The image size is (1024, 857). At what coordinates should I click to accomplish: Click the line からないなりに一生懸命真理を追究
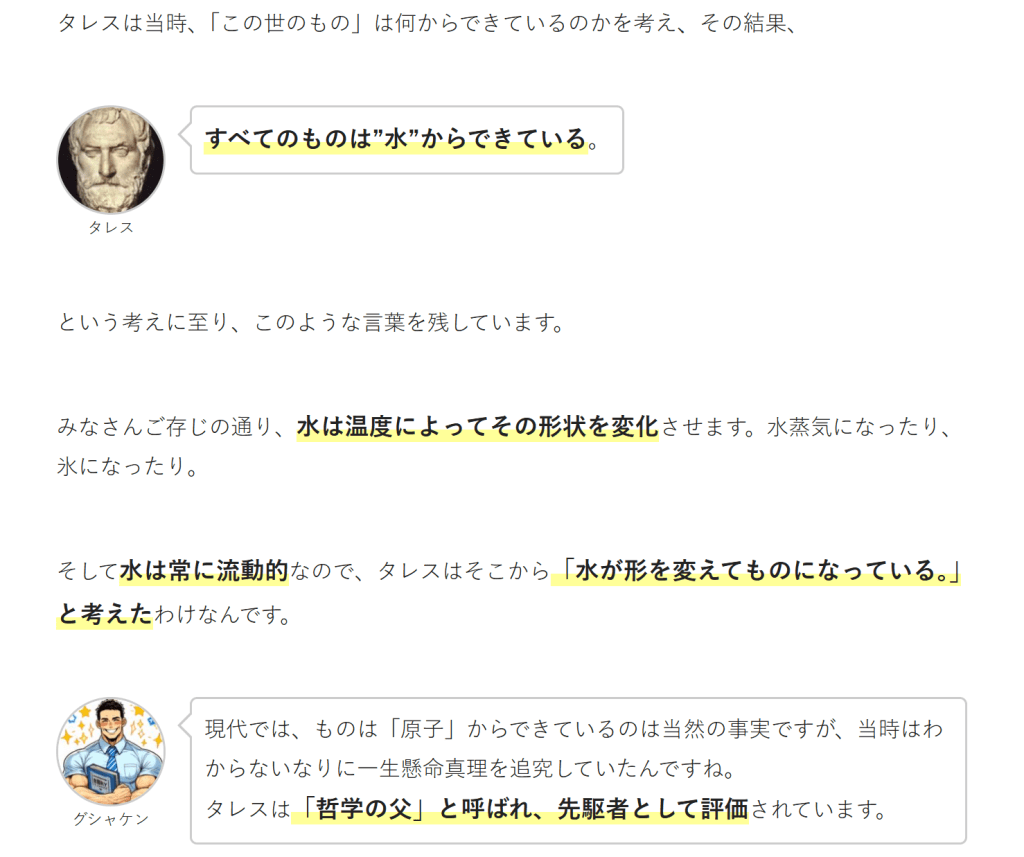point(470,769)
